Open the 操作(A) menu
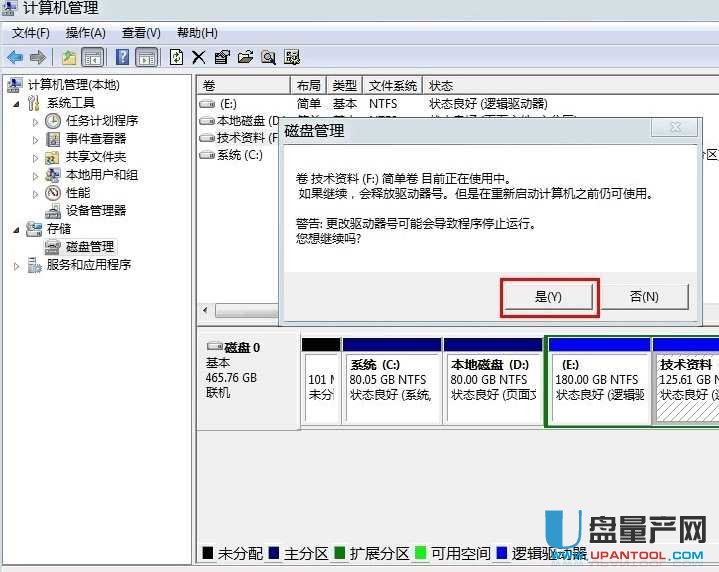The height and width of the screenshot is (572, 719). point(86,33)
